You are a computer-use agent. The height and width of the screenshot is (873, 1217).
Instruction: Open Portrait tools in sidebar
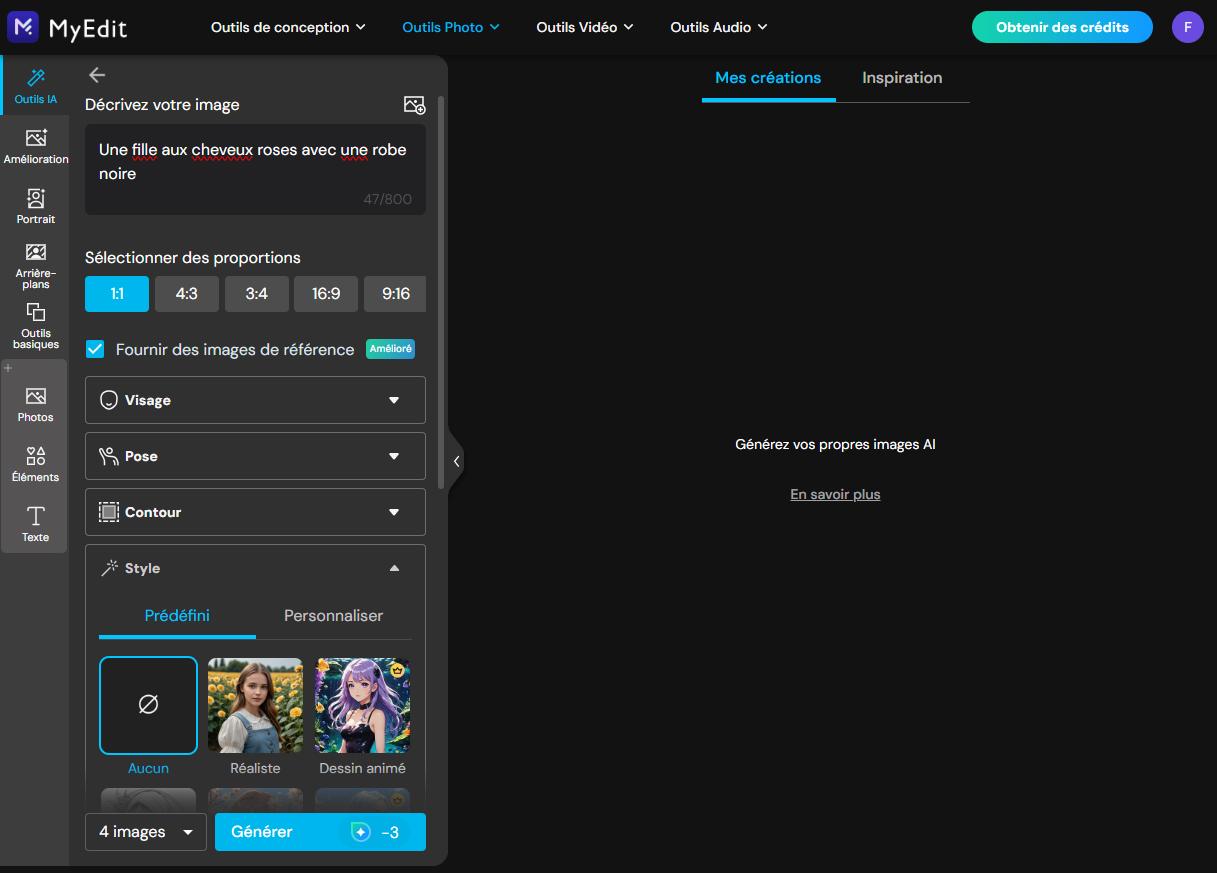pyautogui.click(x=36, y=206)
